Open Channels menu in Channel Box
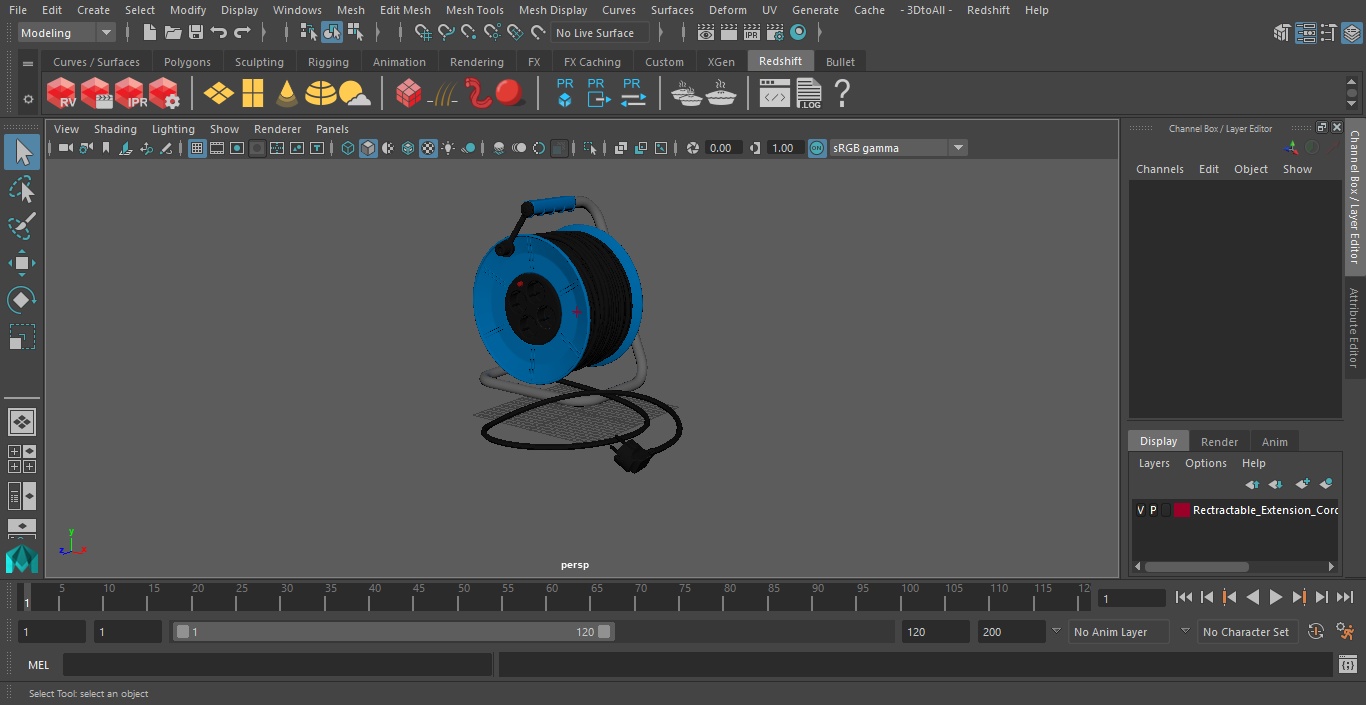 pos(1159,169)
